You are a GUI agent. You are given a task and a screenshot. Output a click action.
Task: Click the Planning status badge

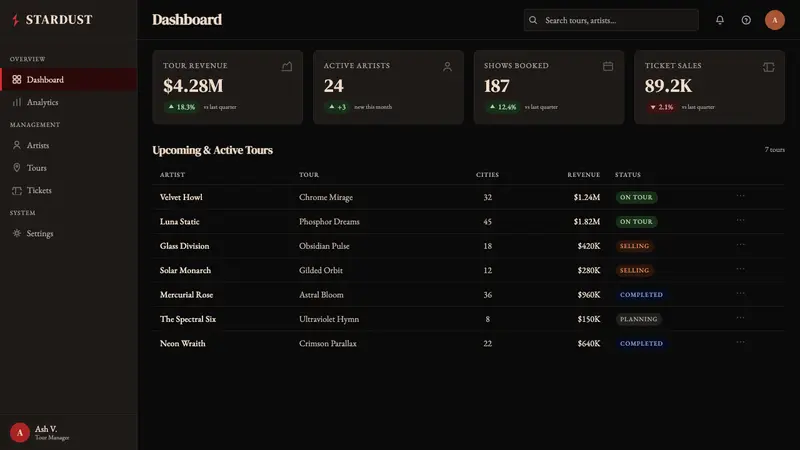(x=638, y=319)
